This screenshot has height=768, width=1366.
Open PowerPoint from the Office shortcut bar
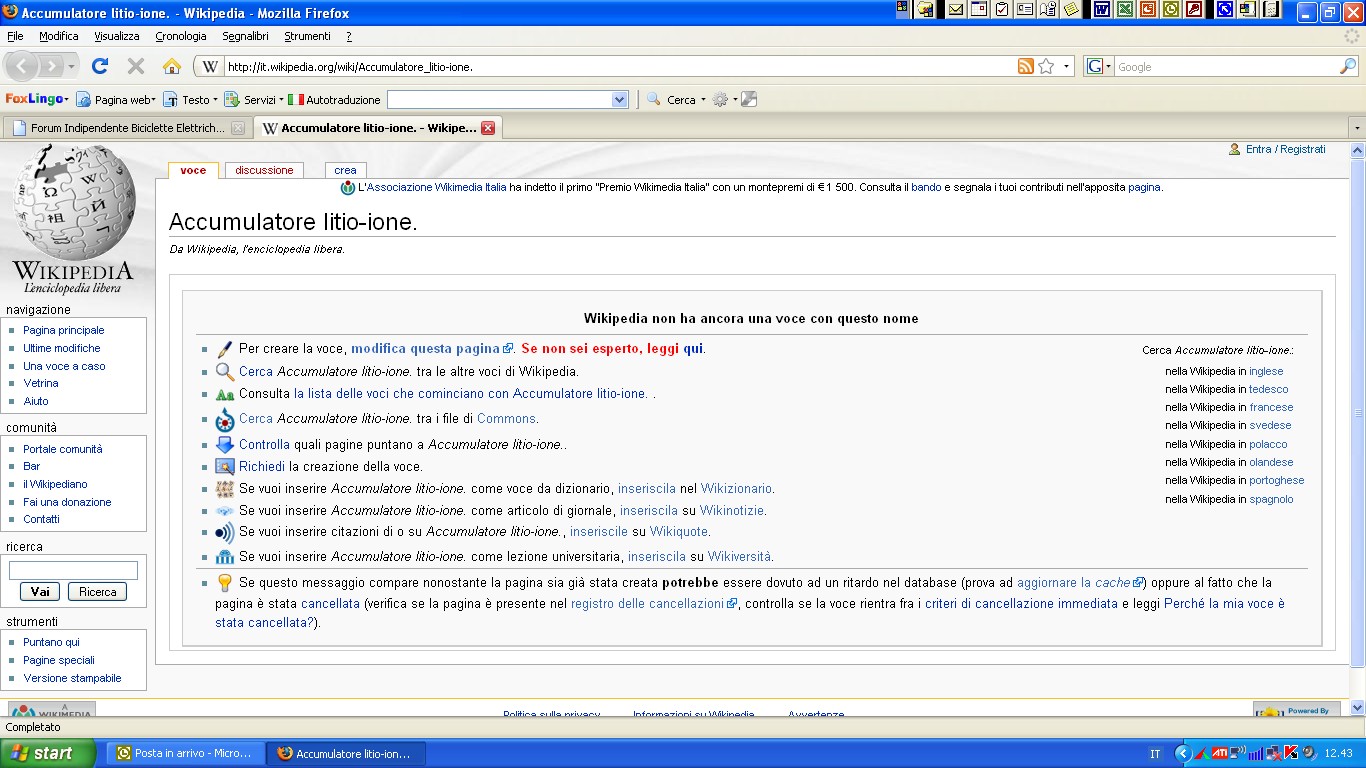click(x=1147, y=9)
